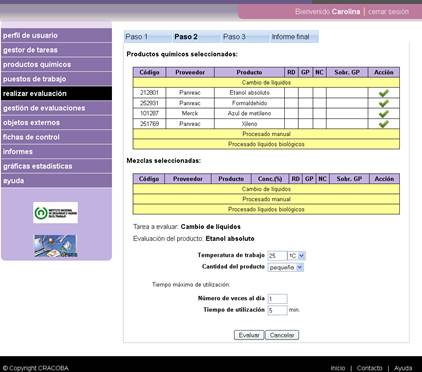Click green checkmark for Xileno row

(384, 124)
